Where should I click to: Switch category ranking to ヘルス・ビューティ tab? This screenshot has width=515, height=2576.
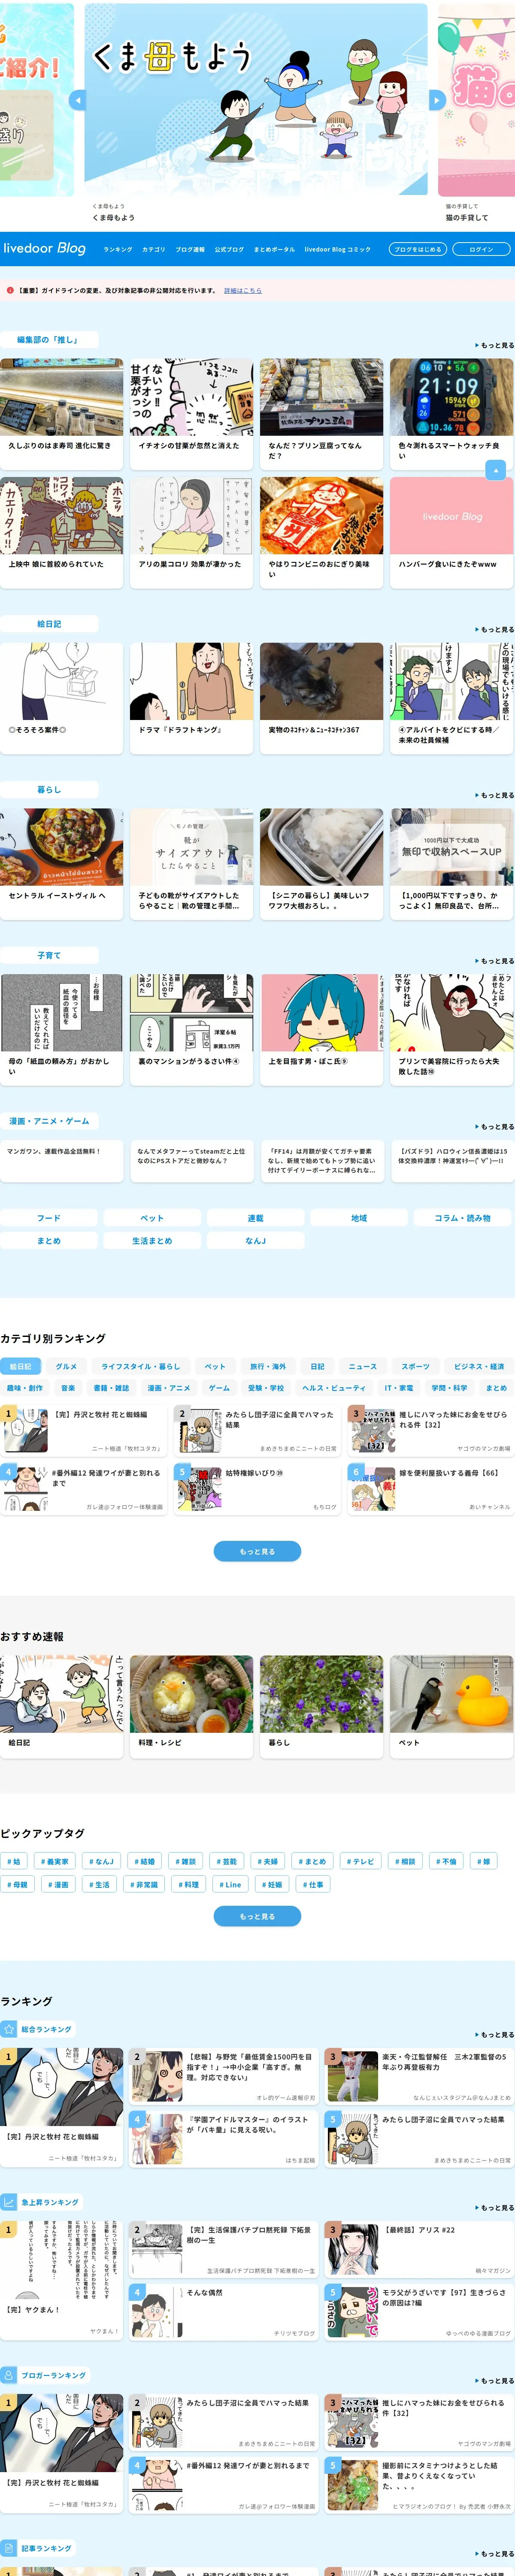click(334, 1388)
